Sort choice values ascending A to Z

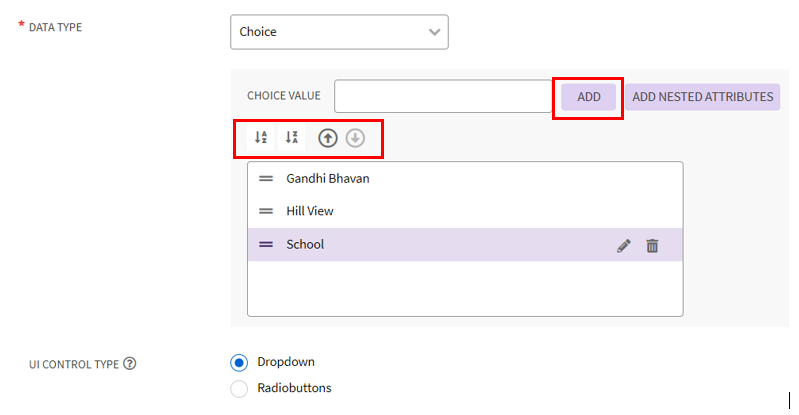pyautogui.click(x=261, y=138)
